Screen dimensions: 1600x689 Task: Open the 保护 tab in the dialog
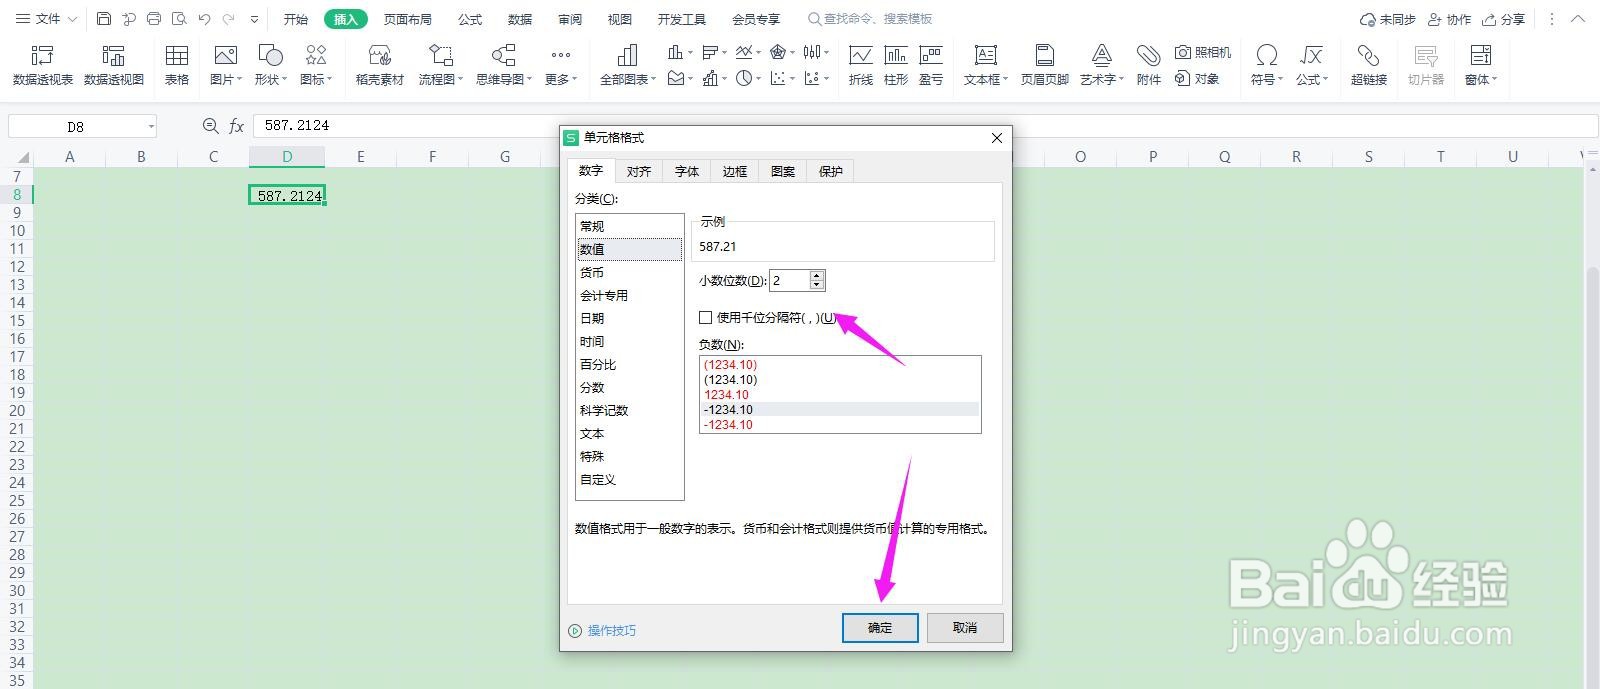coord(831,171)
